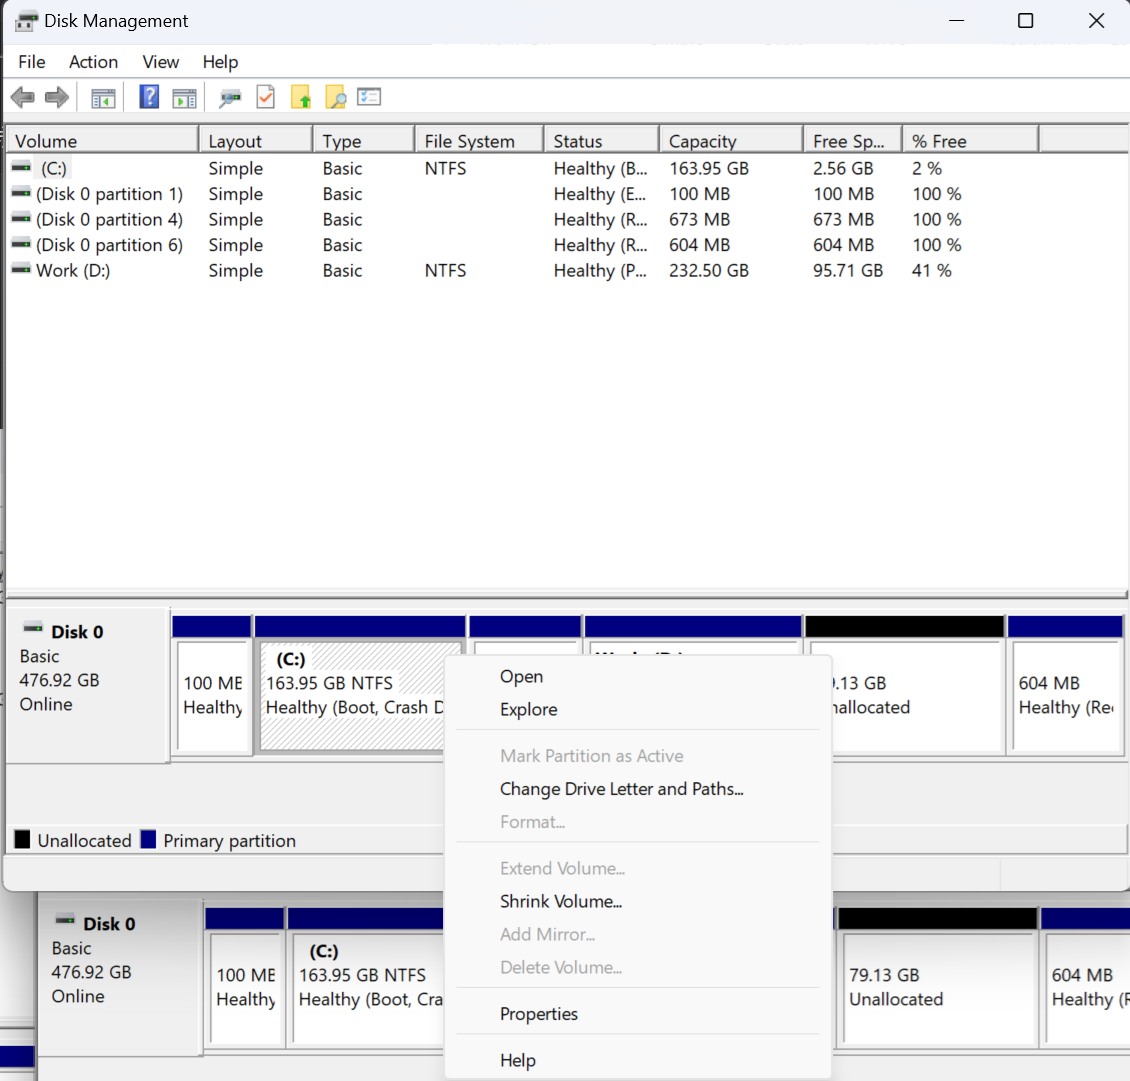Sort by the Free Sp... column header

(853, 141)
